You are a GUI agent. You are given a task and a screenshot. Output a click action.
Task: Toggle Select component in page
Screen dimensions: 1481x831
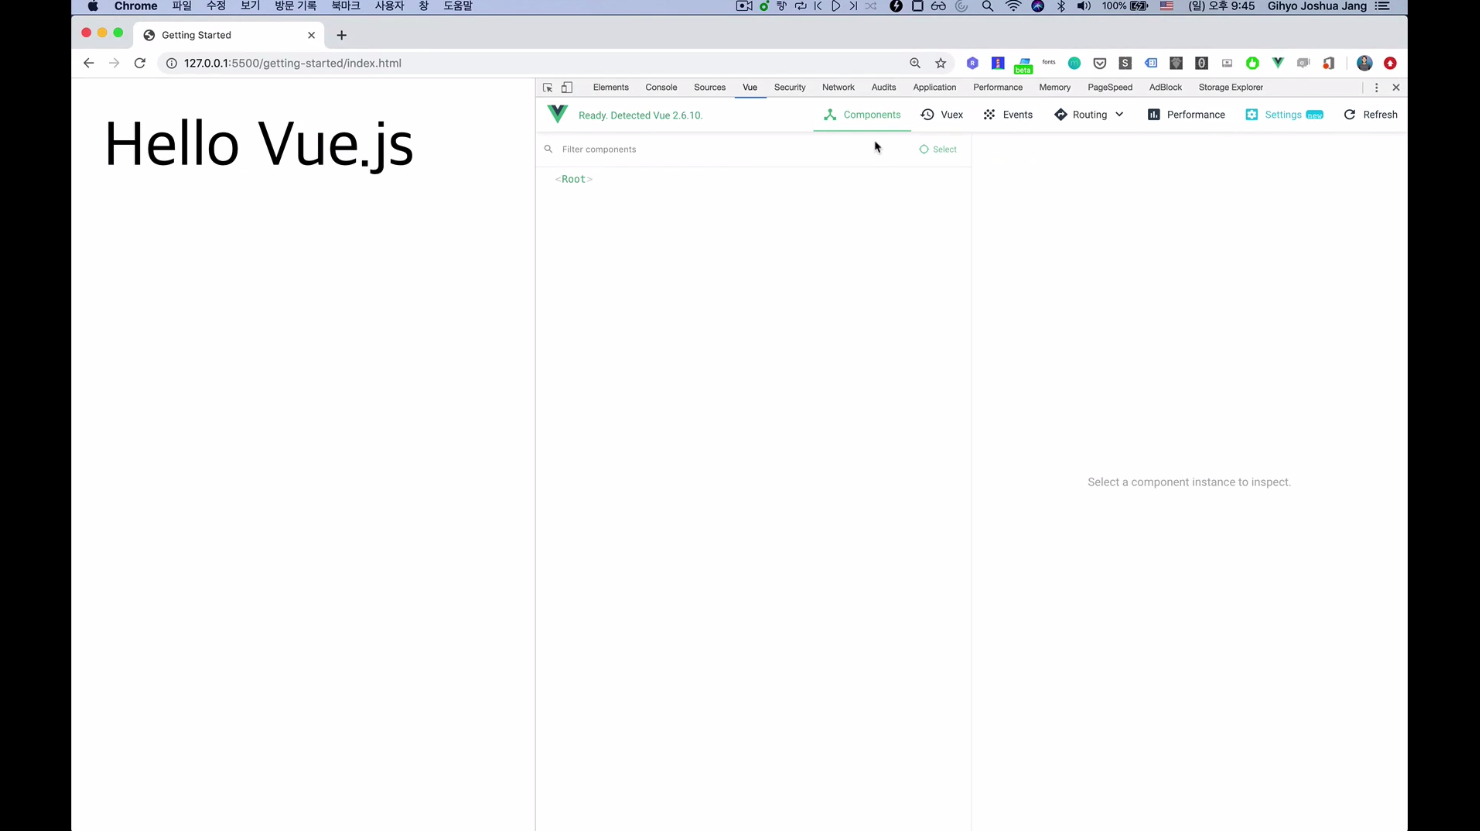point(938,149)
